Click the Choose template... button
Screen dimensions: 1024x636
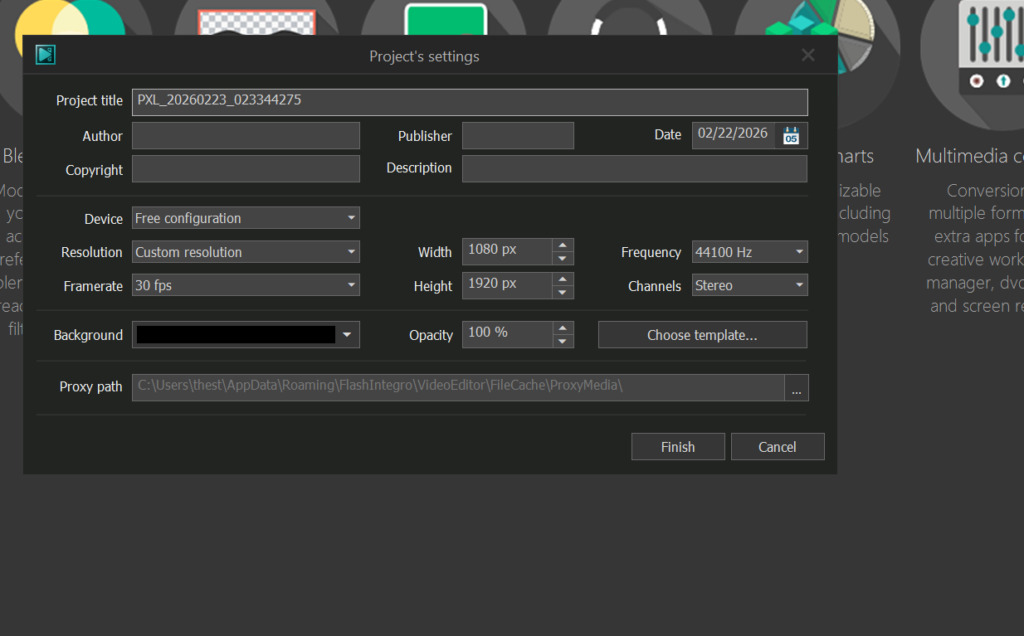[x=702, y=335]
